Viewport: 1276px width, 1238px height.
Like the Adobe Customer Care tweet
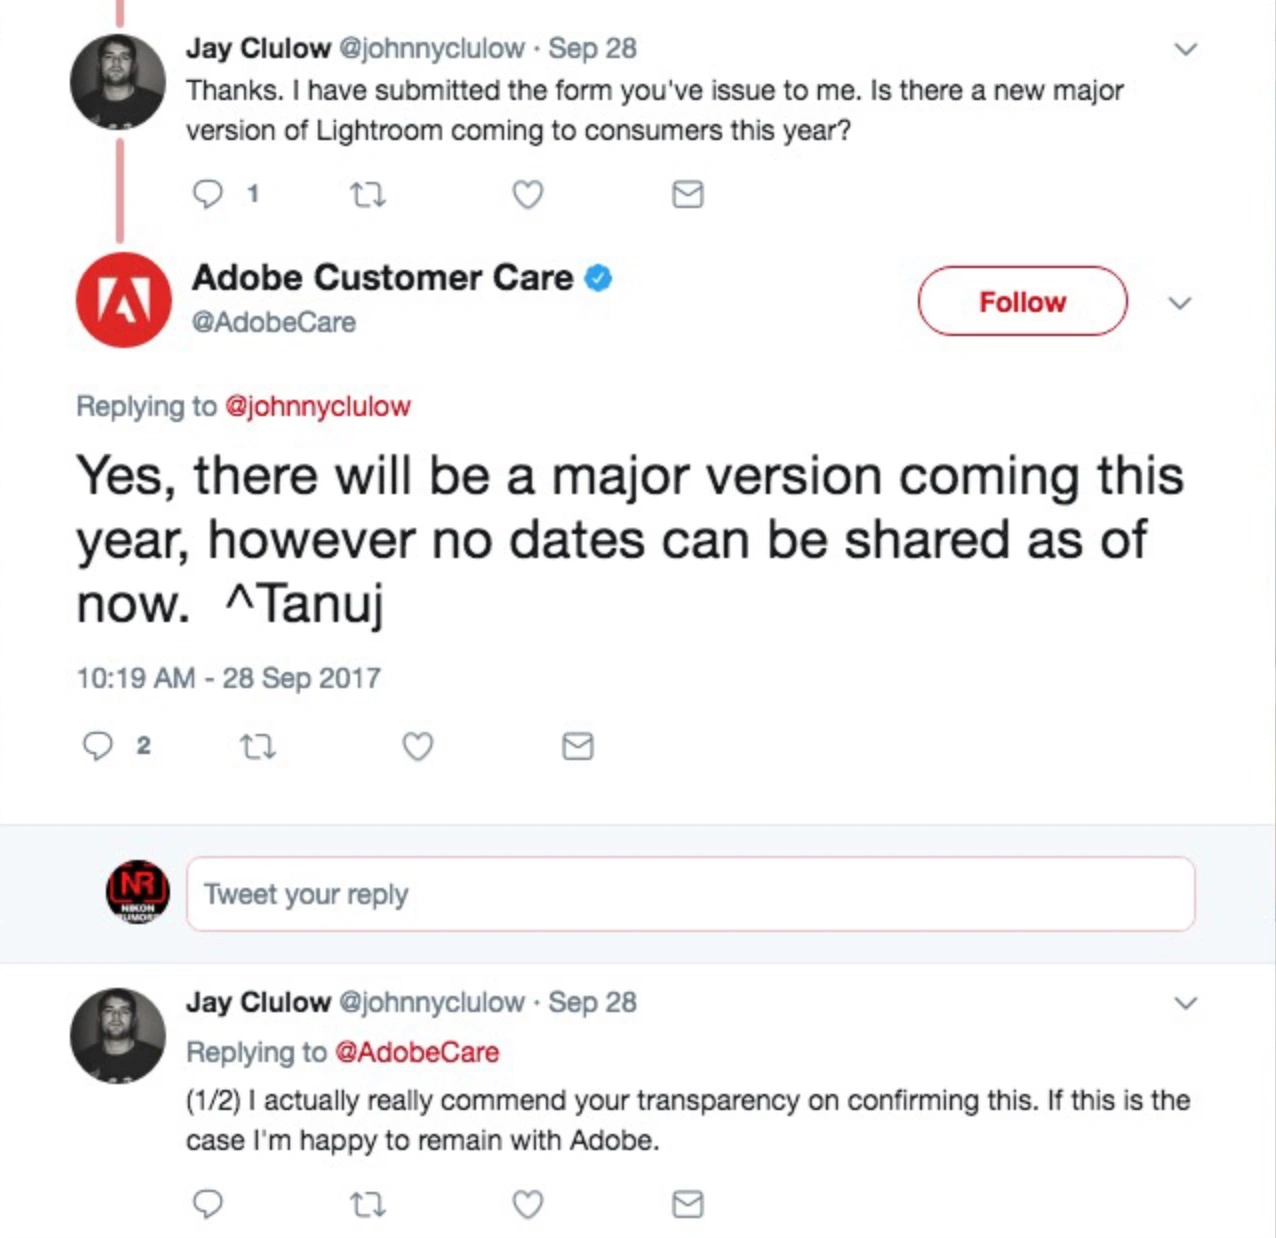[418, 746]
